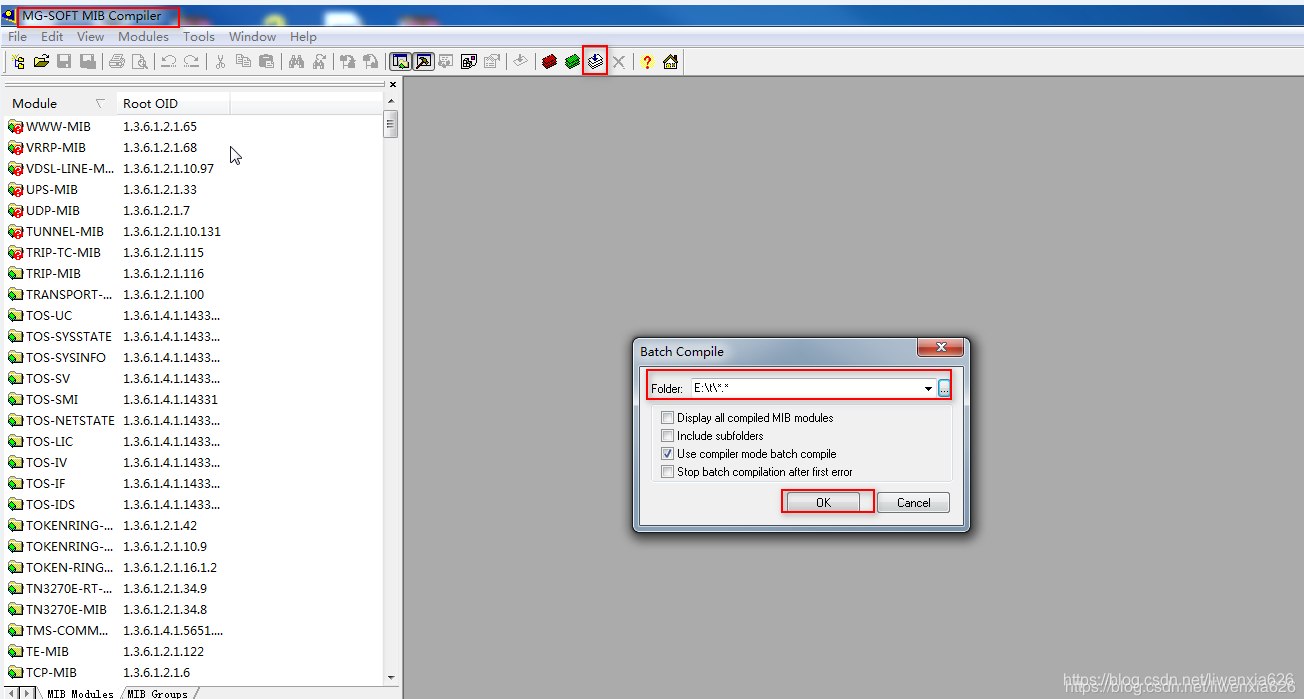Click the Save toolbar icon
Screen dimensions: 1304x699
(x=64, y=62)
